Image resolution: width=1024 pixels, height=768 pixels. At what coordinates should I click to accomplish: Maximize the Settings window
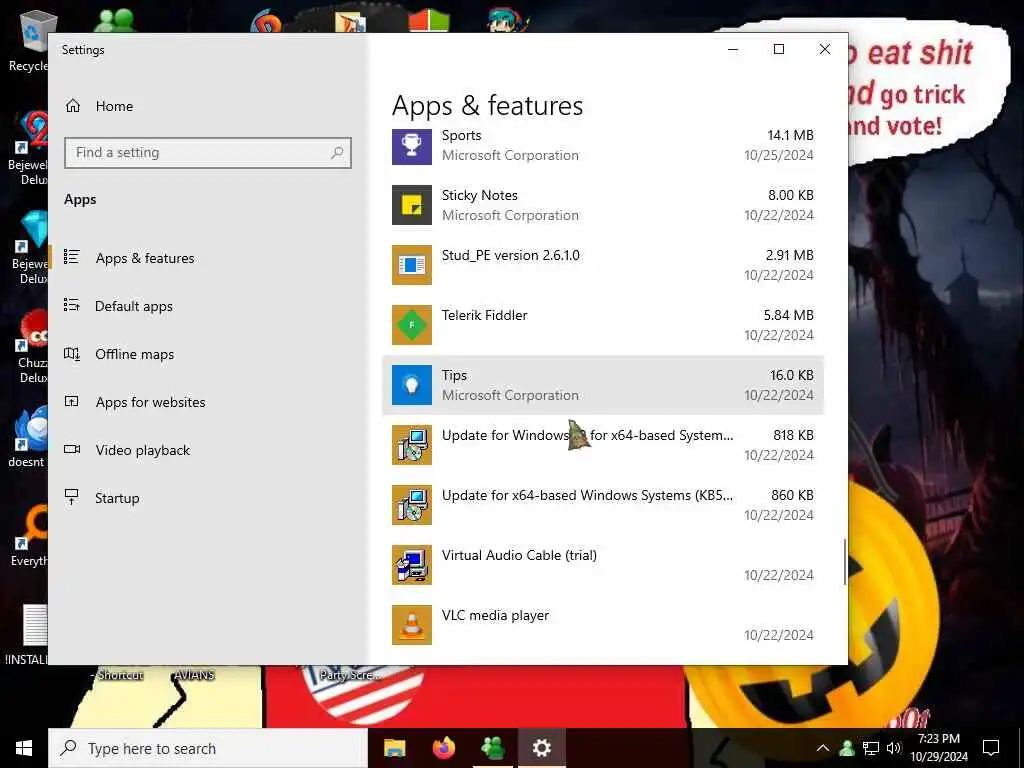(778, 49)
